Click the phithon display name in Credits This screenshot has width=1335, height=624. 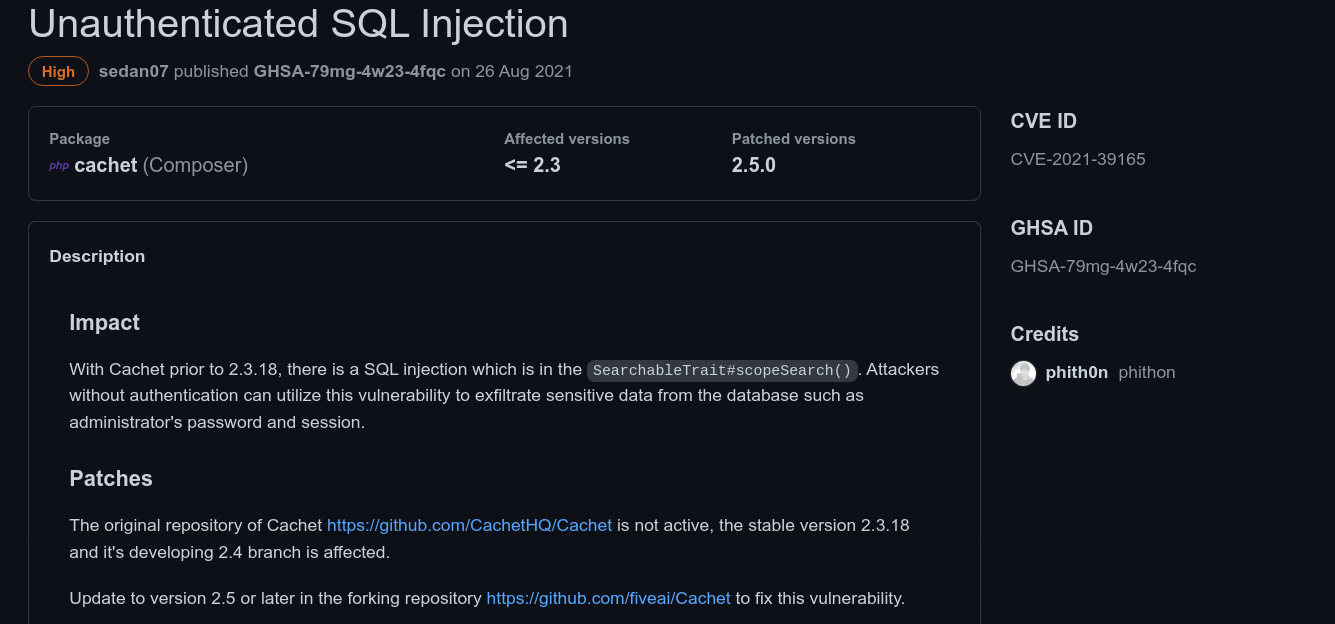1146,373
